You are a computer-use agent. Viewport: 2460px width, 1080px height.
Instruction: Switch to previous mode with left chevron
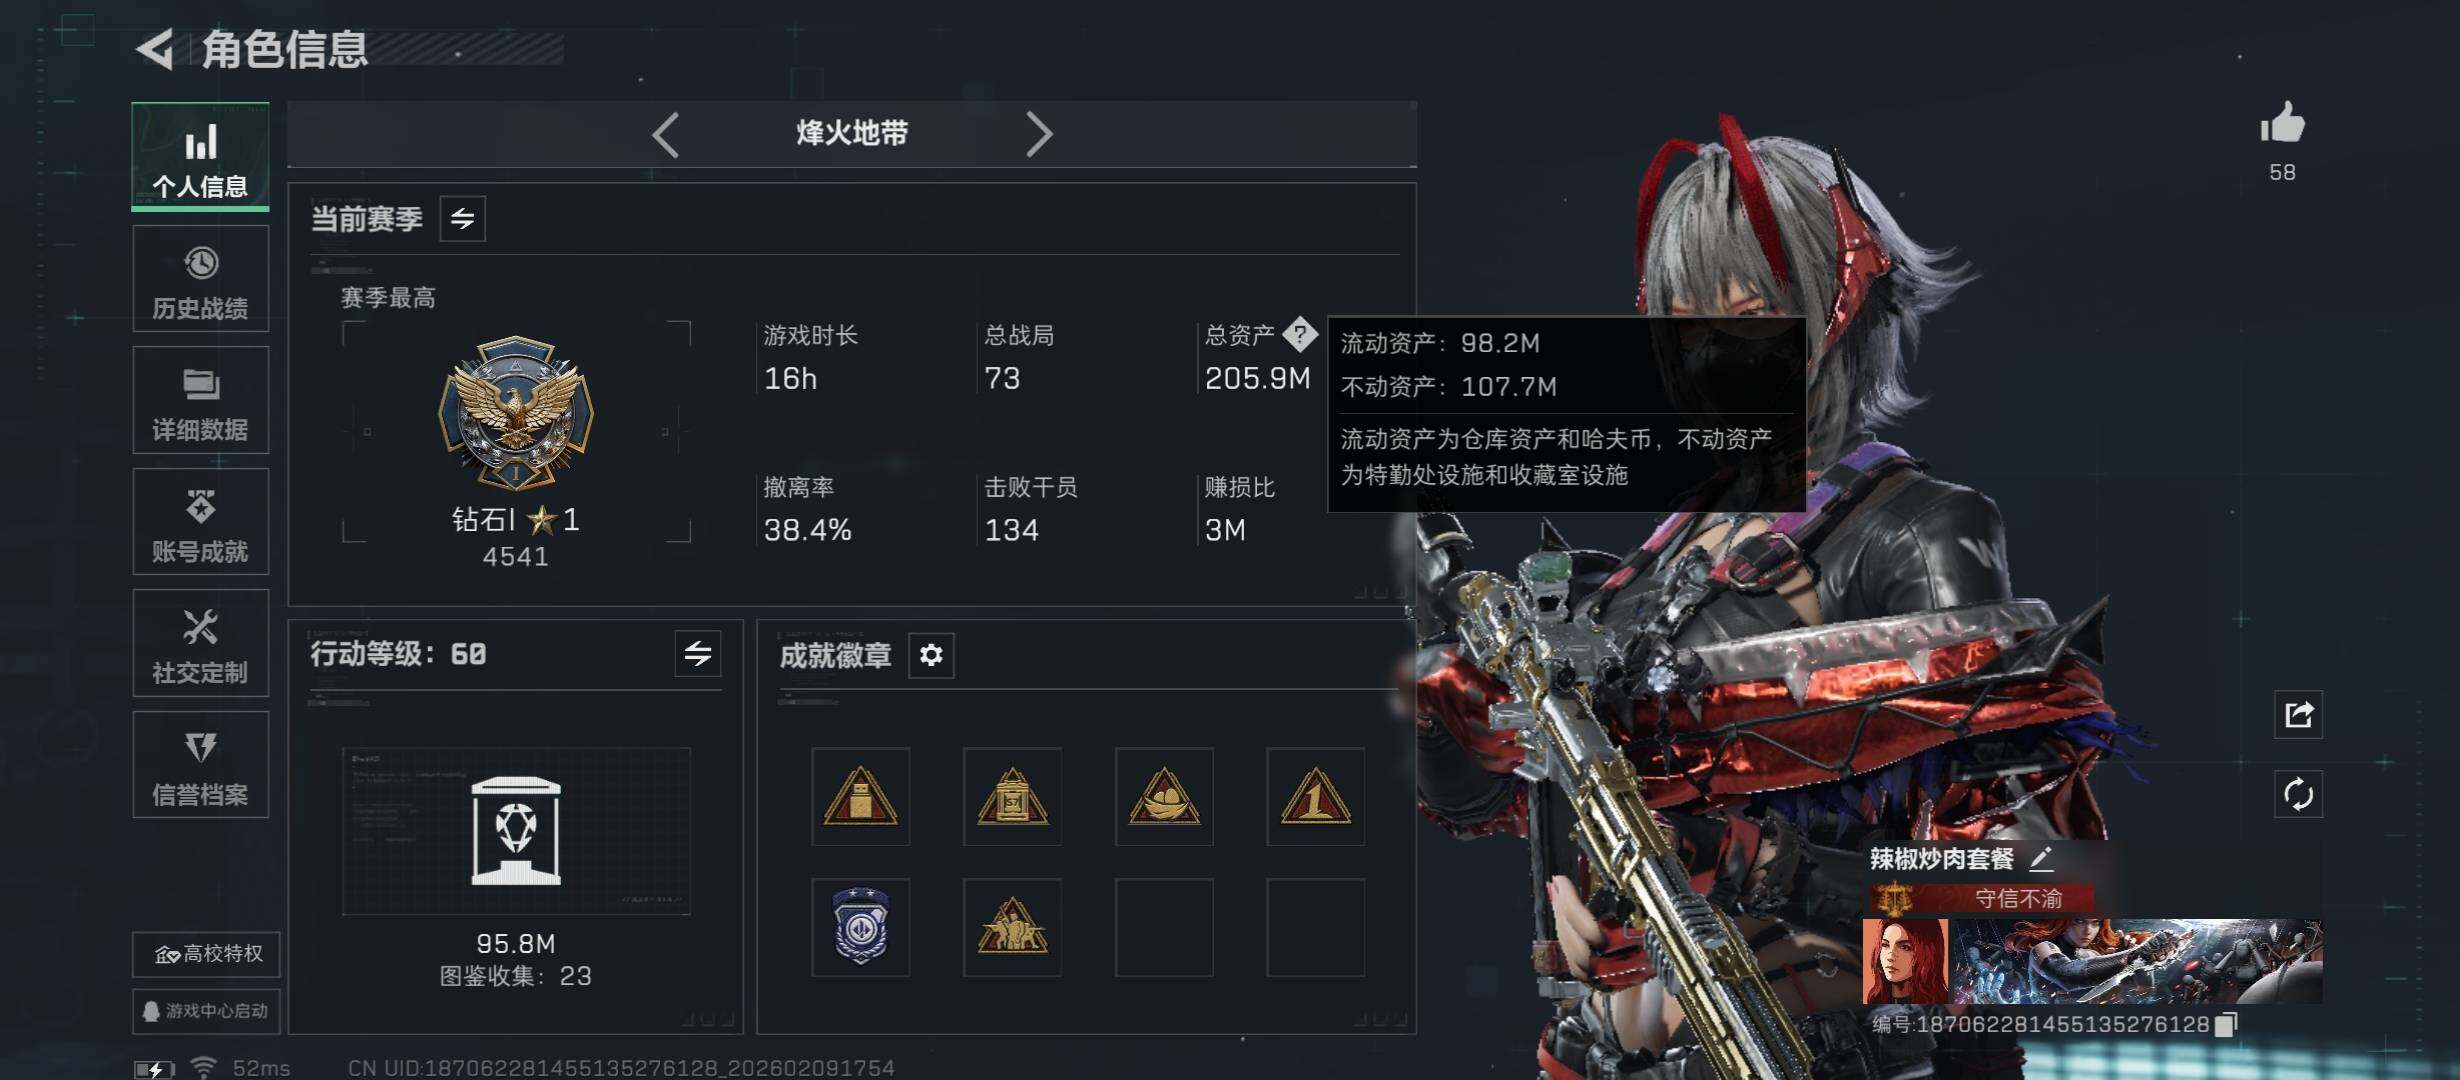point(666,134)
